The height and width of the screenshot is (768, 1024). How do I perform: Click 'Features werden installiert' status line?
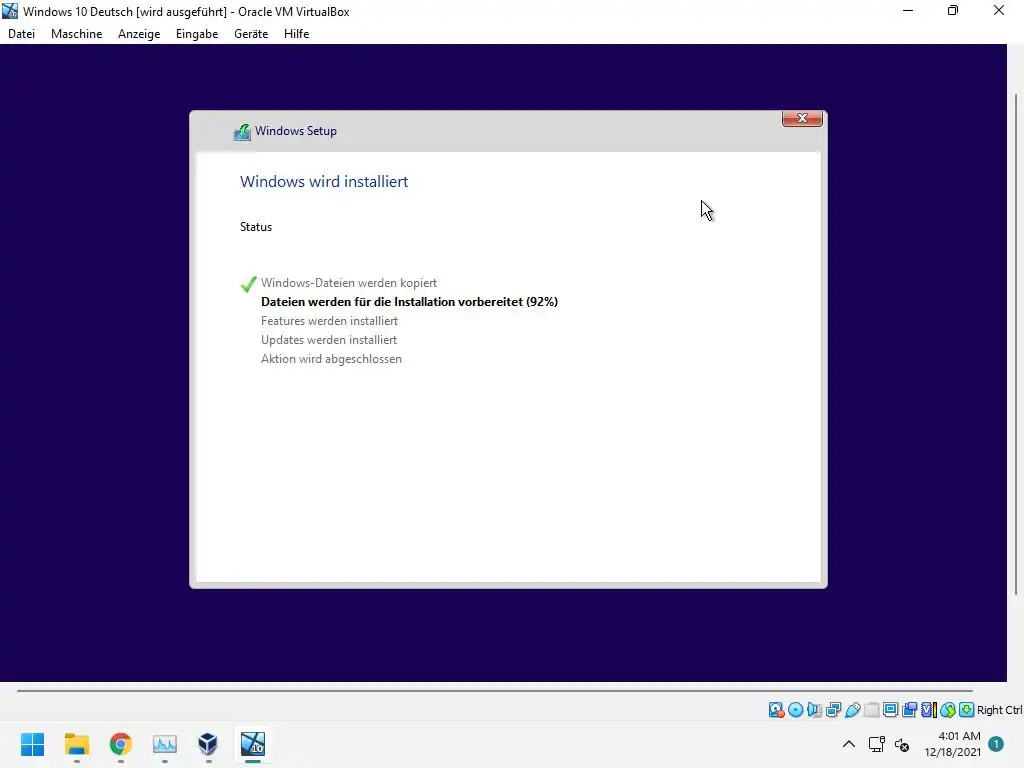point(329,321)
